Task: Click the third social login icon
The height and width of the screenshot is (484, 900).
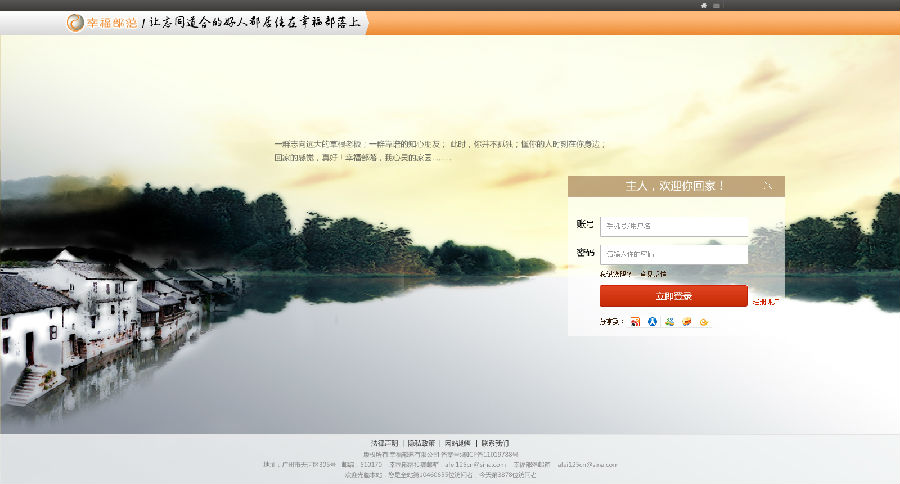Action: tap(670, 322)
